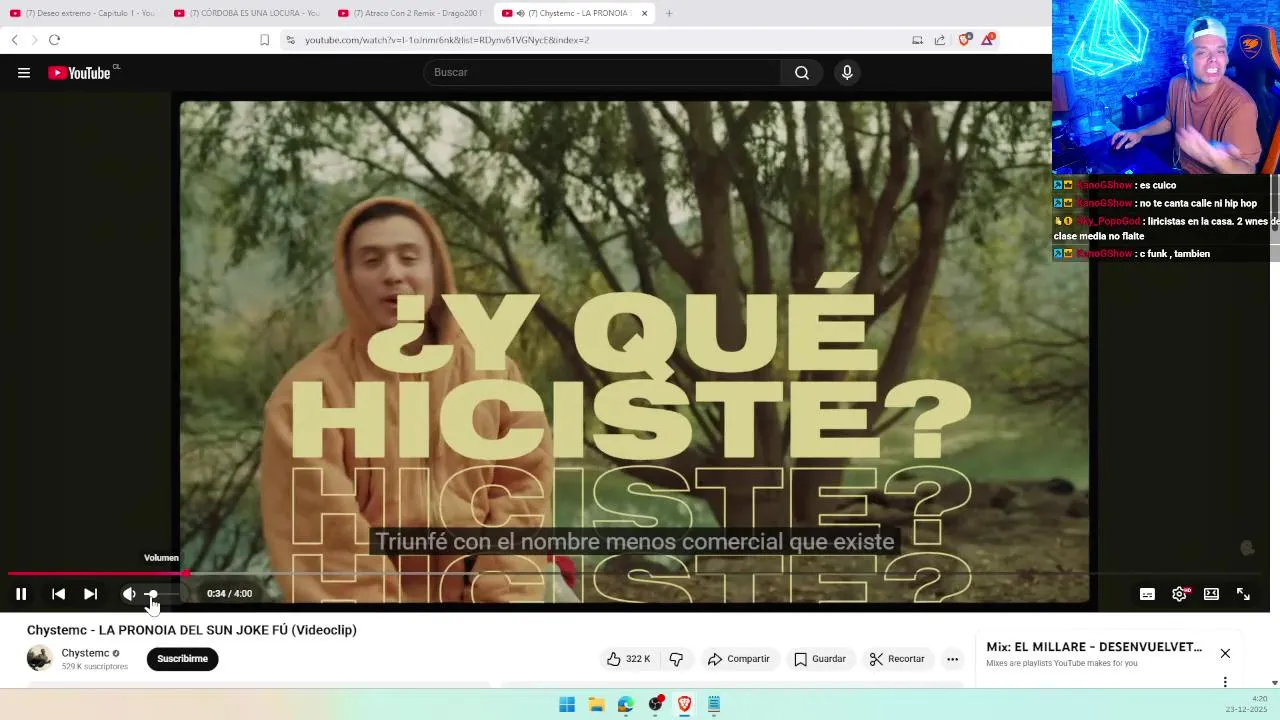The height and width of the screenshot is (720, 1280).
Task: Open the Brave Rewards triangle icon
Action: tap(988, 39)
